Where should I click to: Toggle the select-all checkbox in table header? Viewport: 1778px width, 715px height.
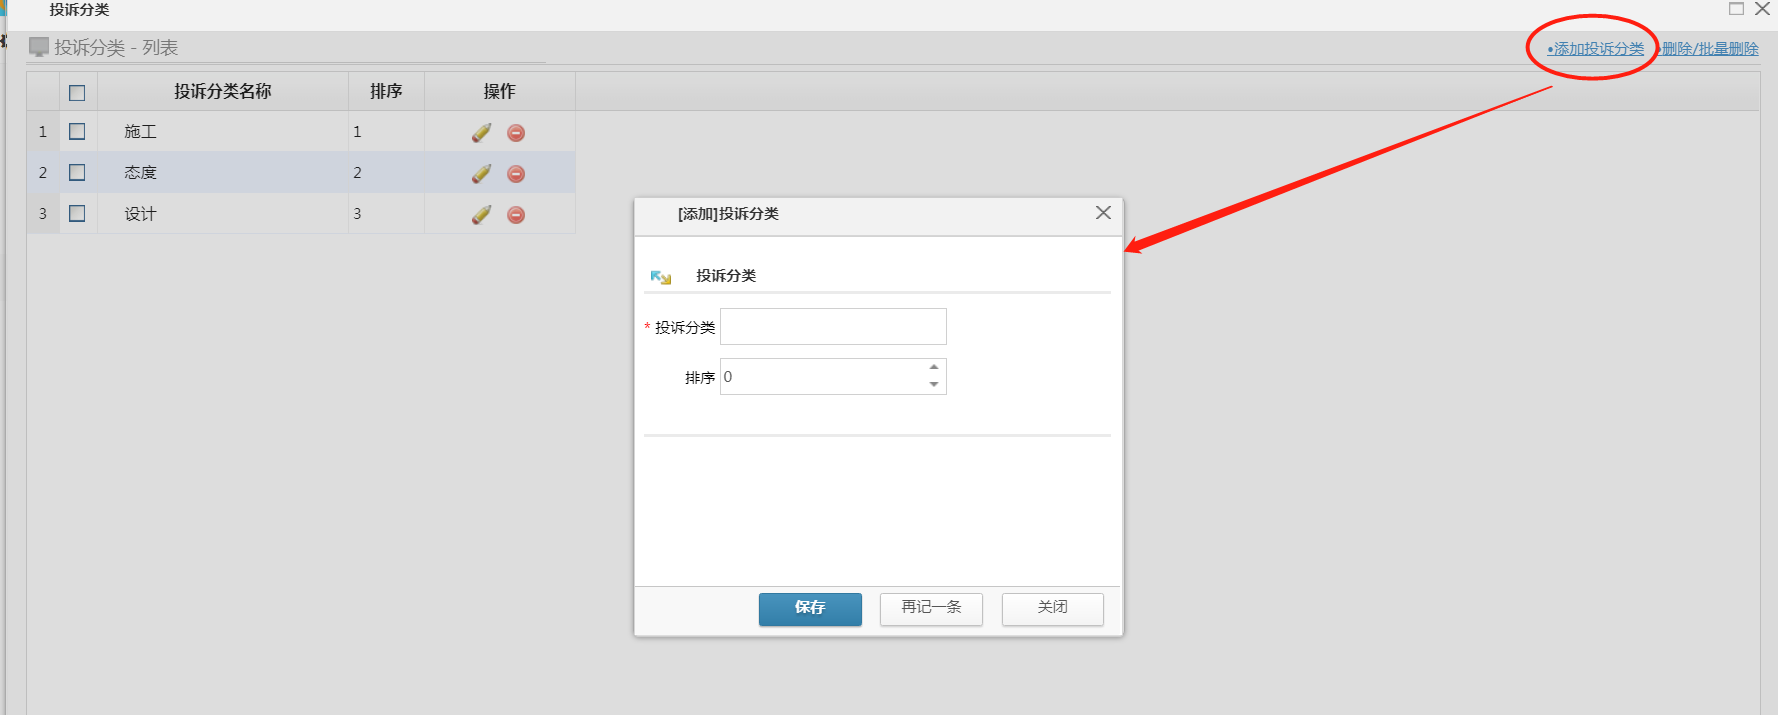(77, 93)
